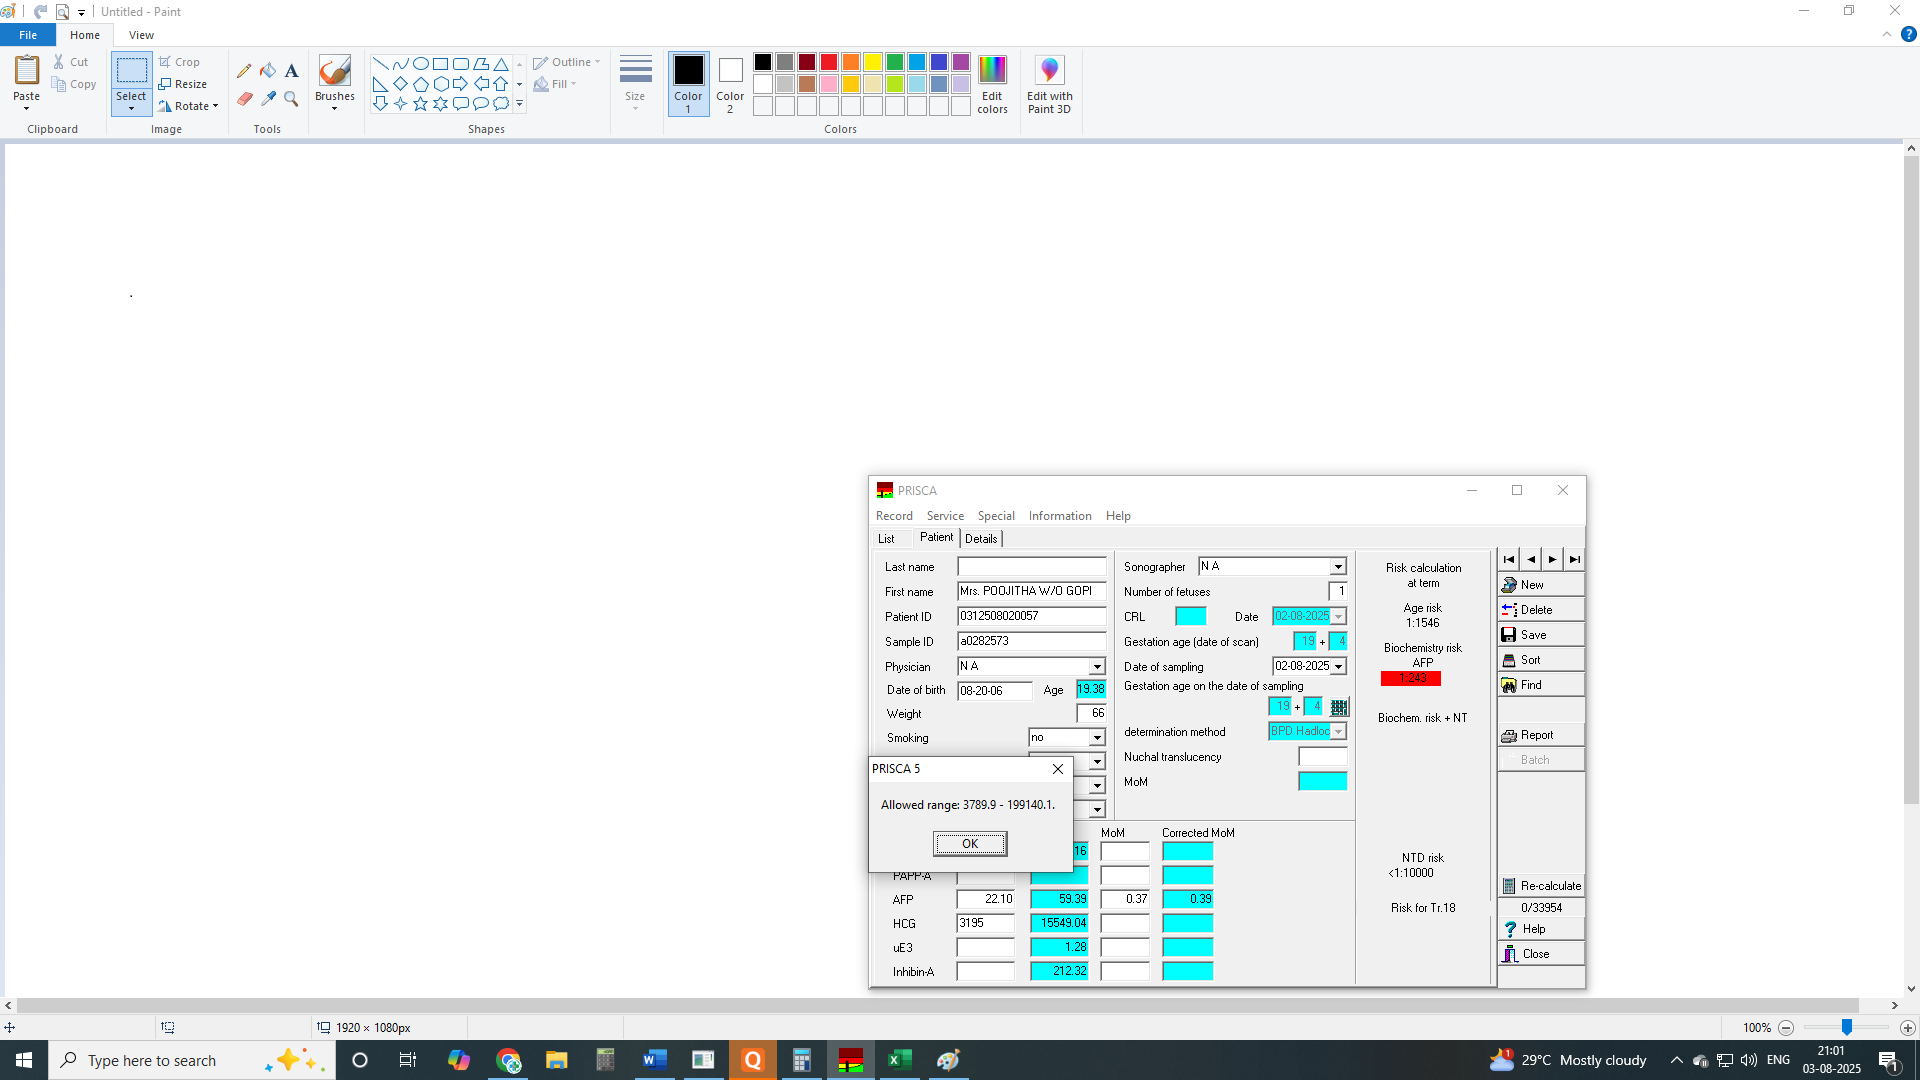Viewport: 1920px width, 1080px height.
Task: Select the Color 2 box
Action: 730,84
